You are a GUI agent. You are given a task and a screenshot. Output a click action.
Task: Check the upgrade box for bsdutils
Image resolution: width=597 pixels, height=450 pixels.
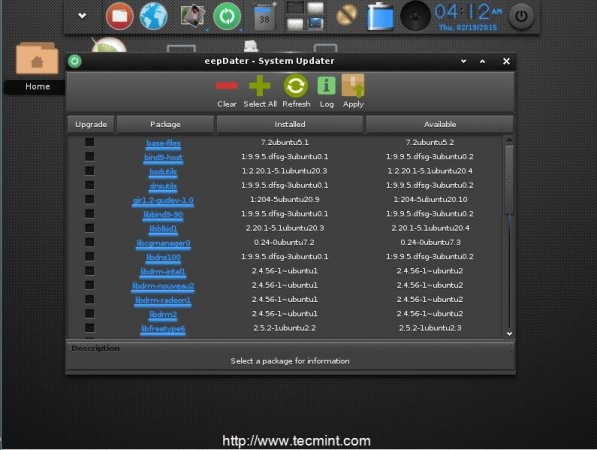(x=89, y=171)
